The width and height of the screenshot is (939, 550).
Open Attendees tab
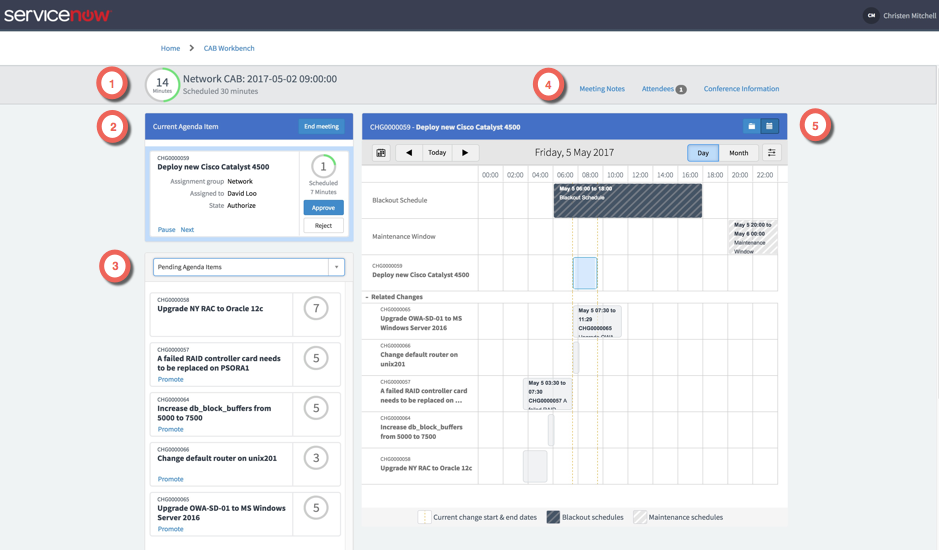(x=658, y=89)
